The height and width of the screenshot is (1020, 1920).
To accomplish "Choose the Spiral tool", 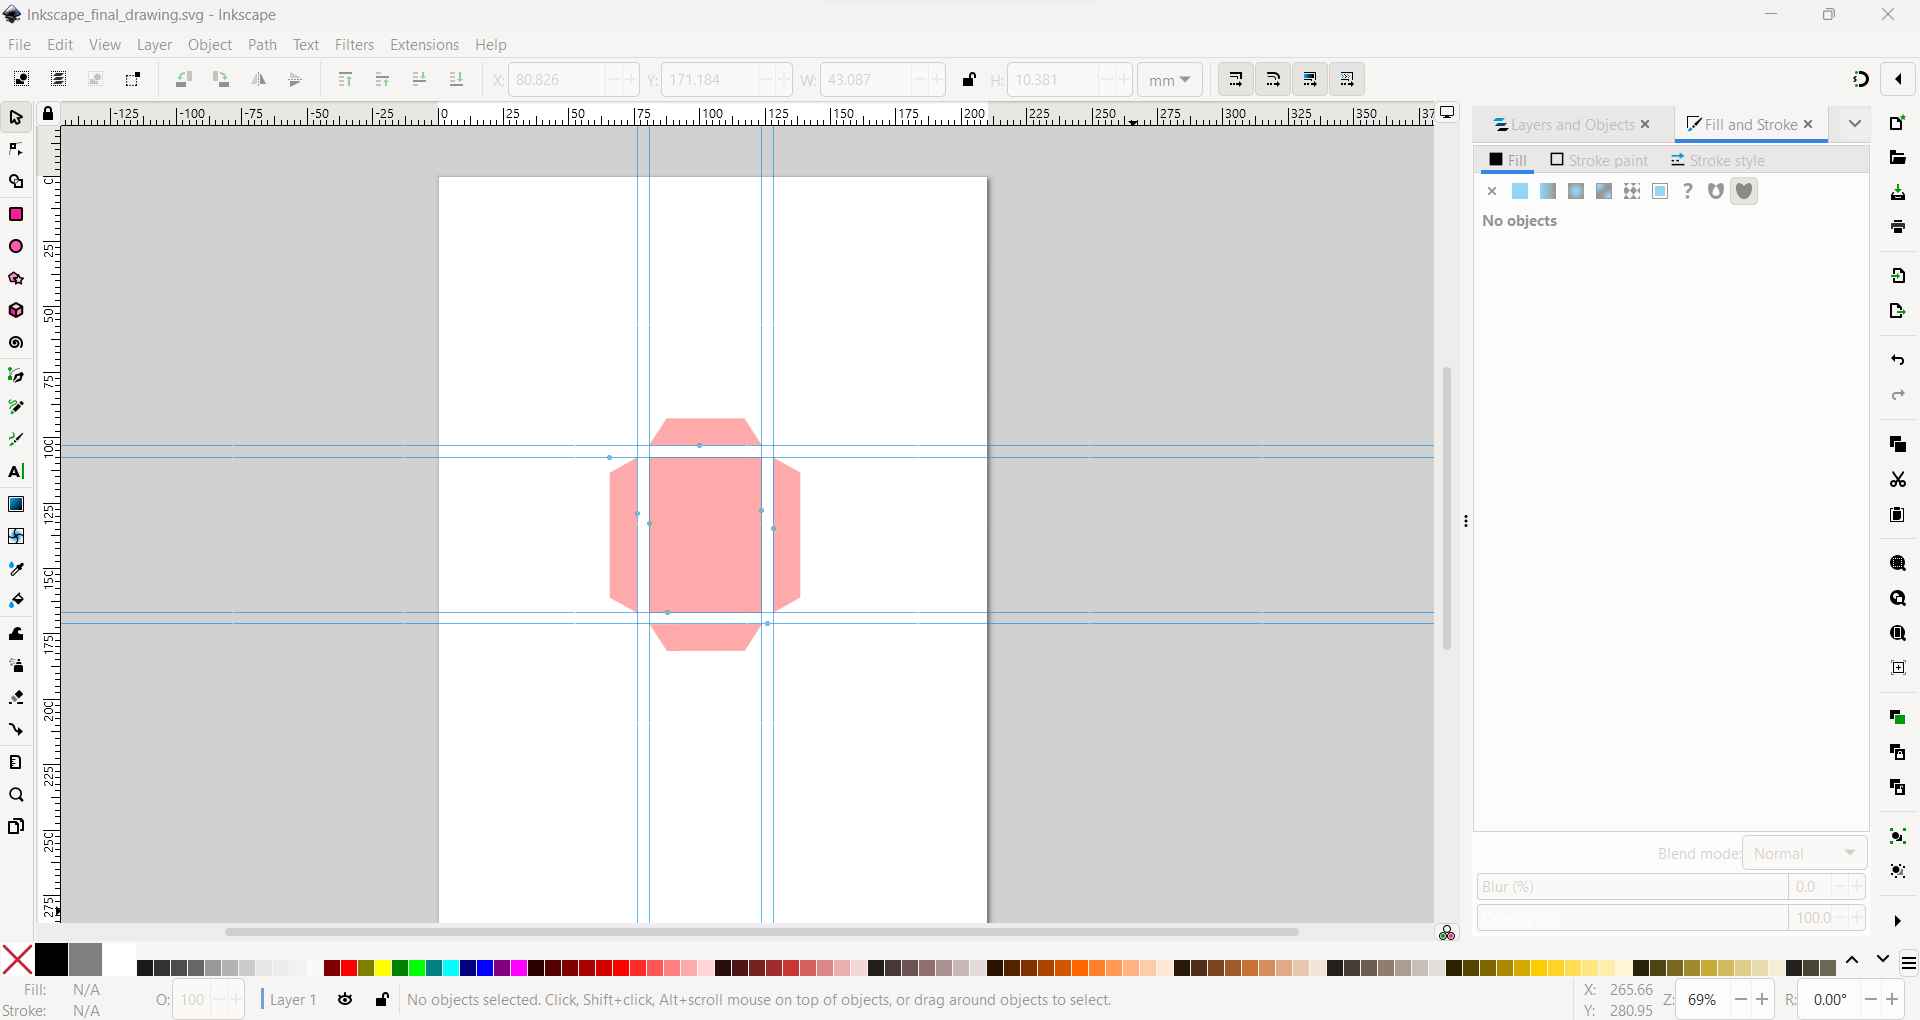I will 16,343.
